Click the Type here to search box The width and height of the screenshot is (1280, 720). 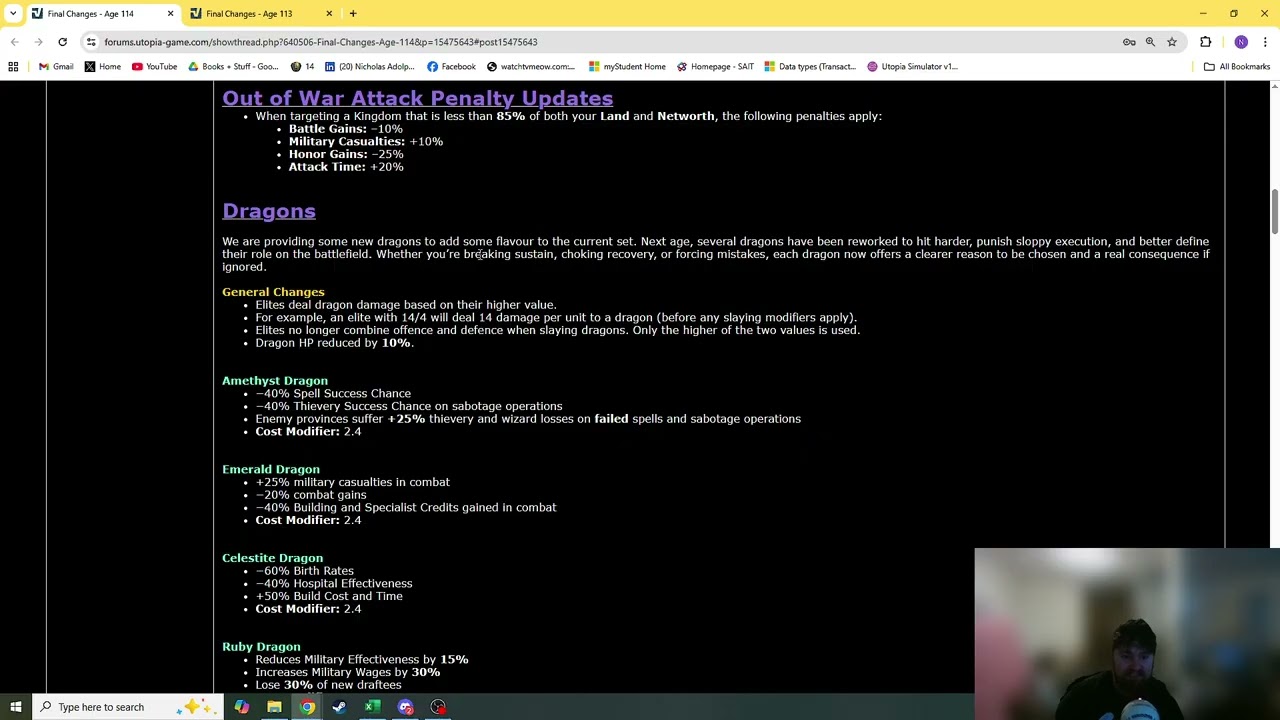point(125,707)
